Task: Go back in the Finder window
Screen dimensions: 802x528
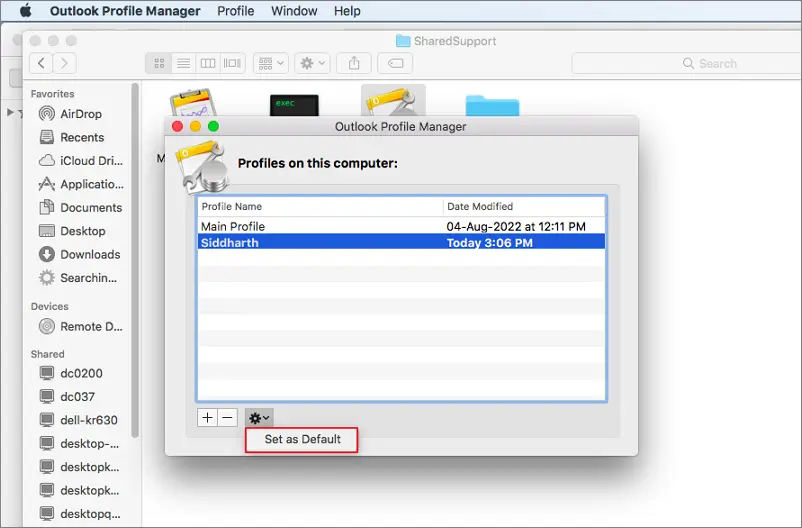Action: click(41, 63)
